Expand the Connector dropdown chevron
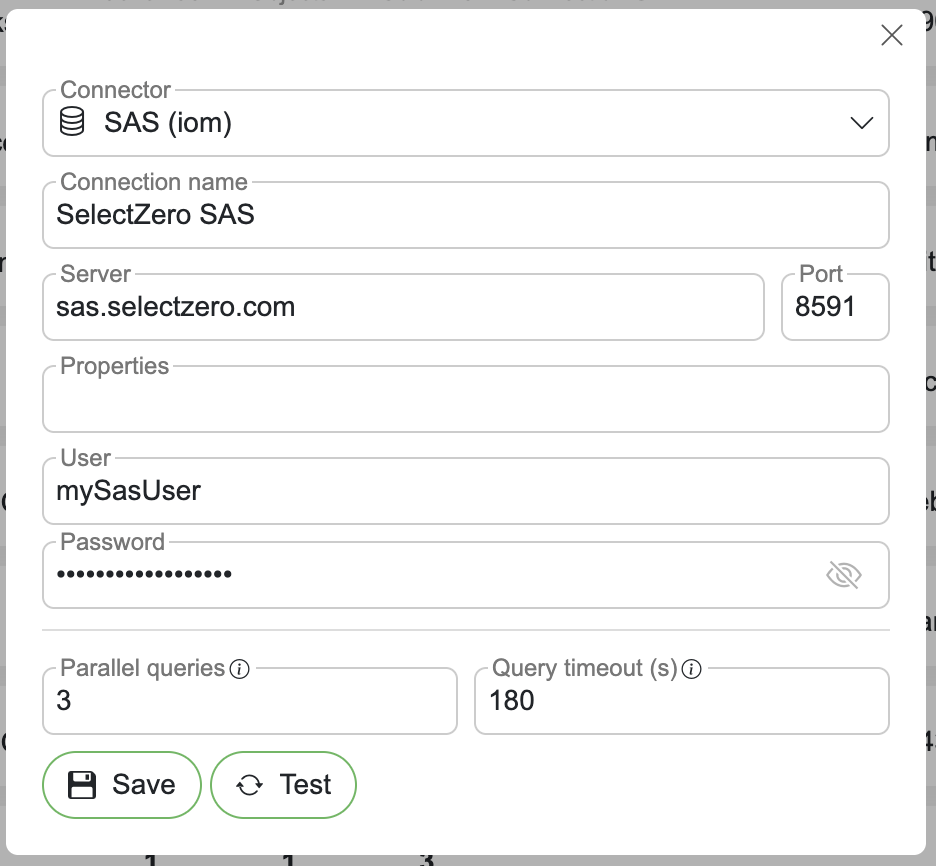This screenshot has width=936, height=866. 861,123
